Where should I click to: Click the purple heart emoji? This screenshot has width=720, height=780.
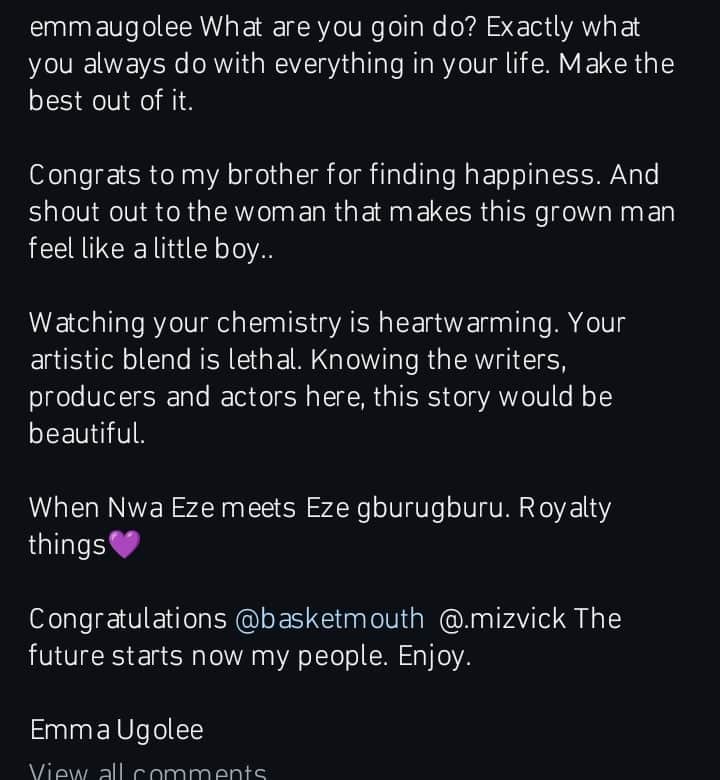pos(124,545)
